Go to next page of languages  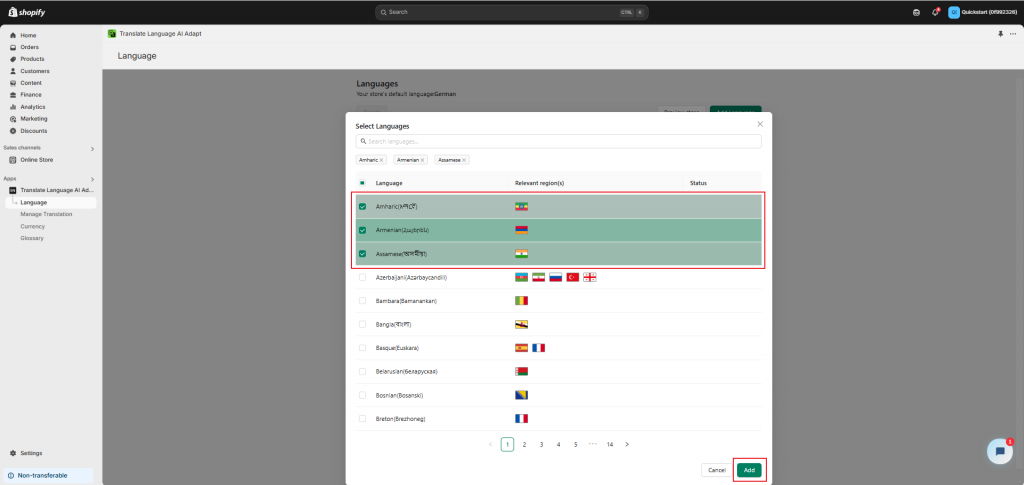tap(627, 444)
